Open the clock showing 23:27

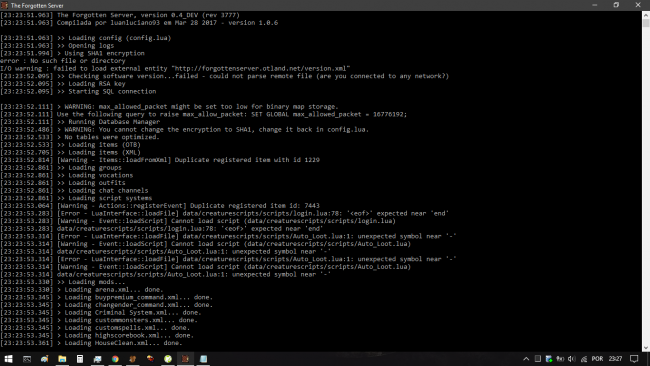tap(615, 359)
